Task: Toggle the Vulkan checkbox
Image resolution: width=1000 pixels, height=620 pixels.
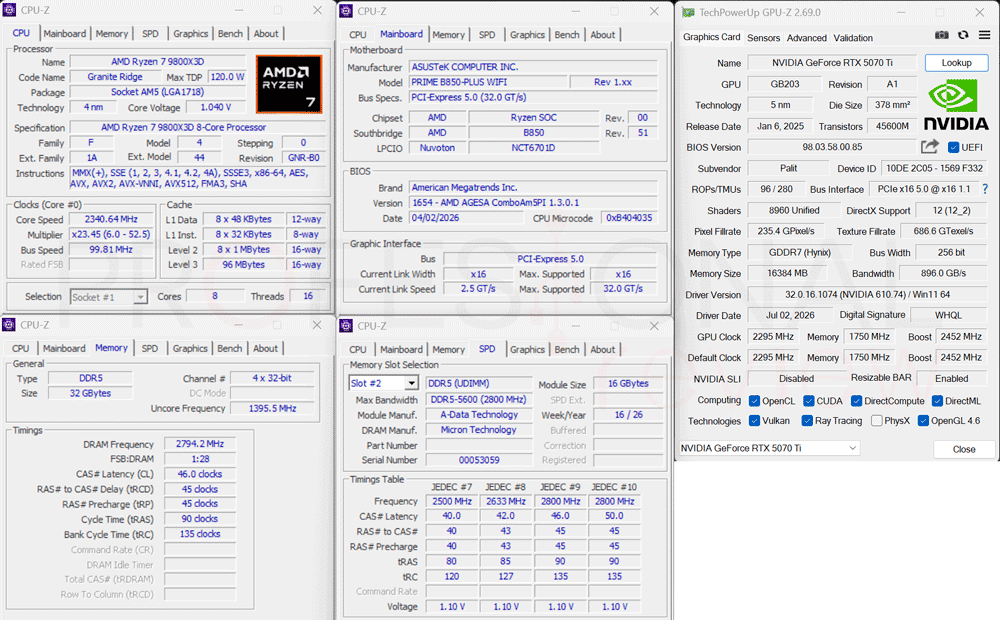Action: (754, 420)
